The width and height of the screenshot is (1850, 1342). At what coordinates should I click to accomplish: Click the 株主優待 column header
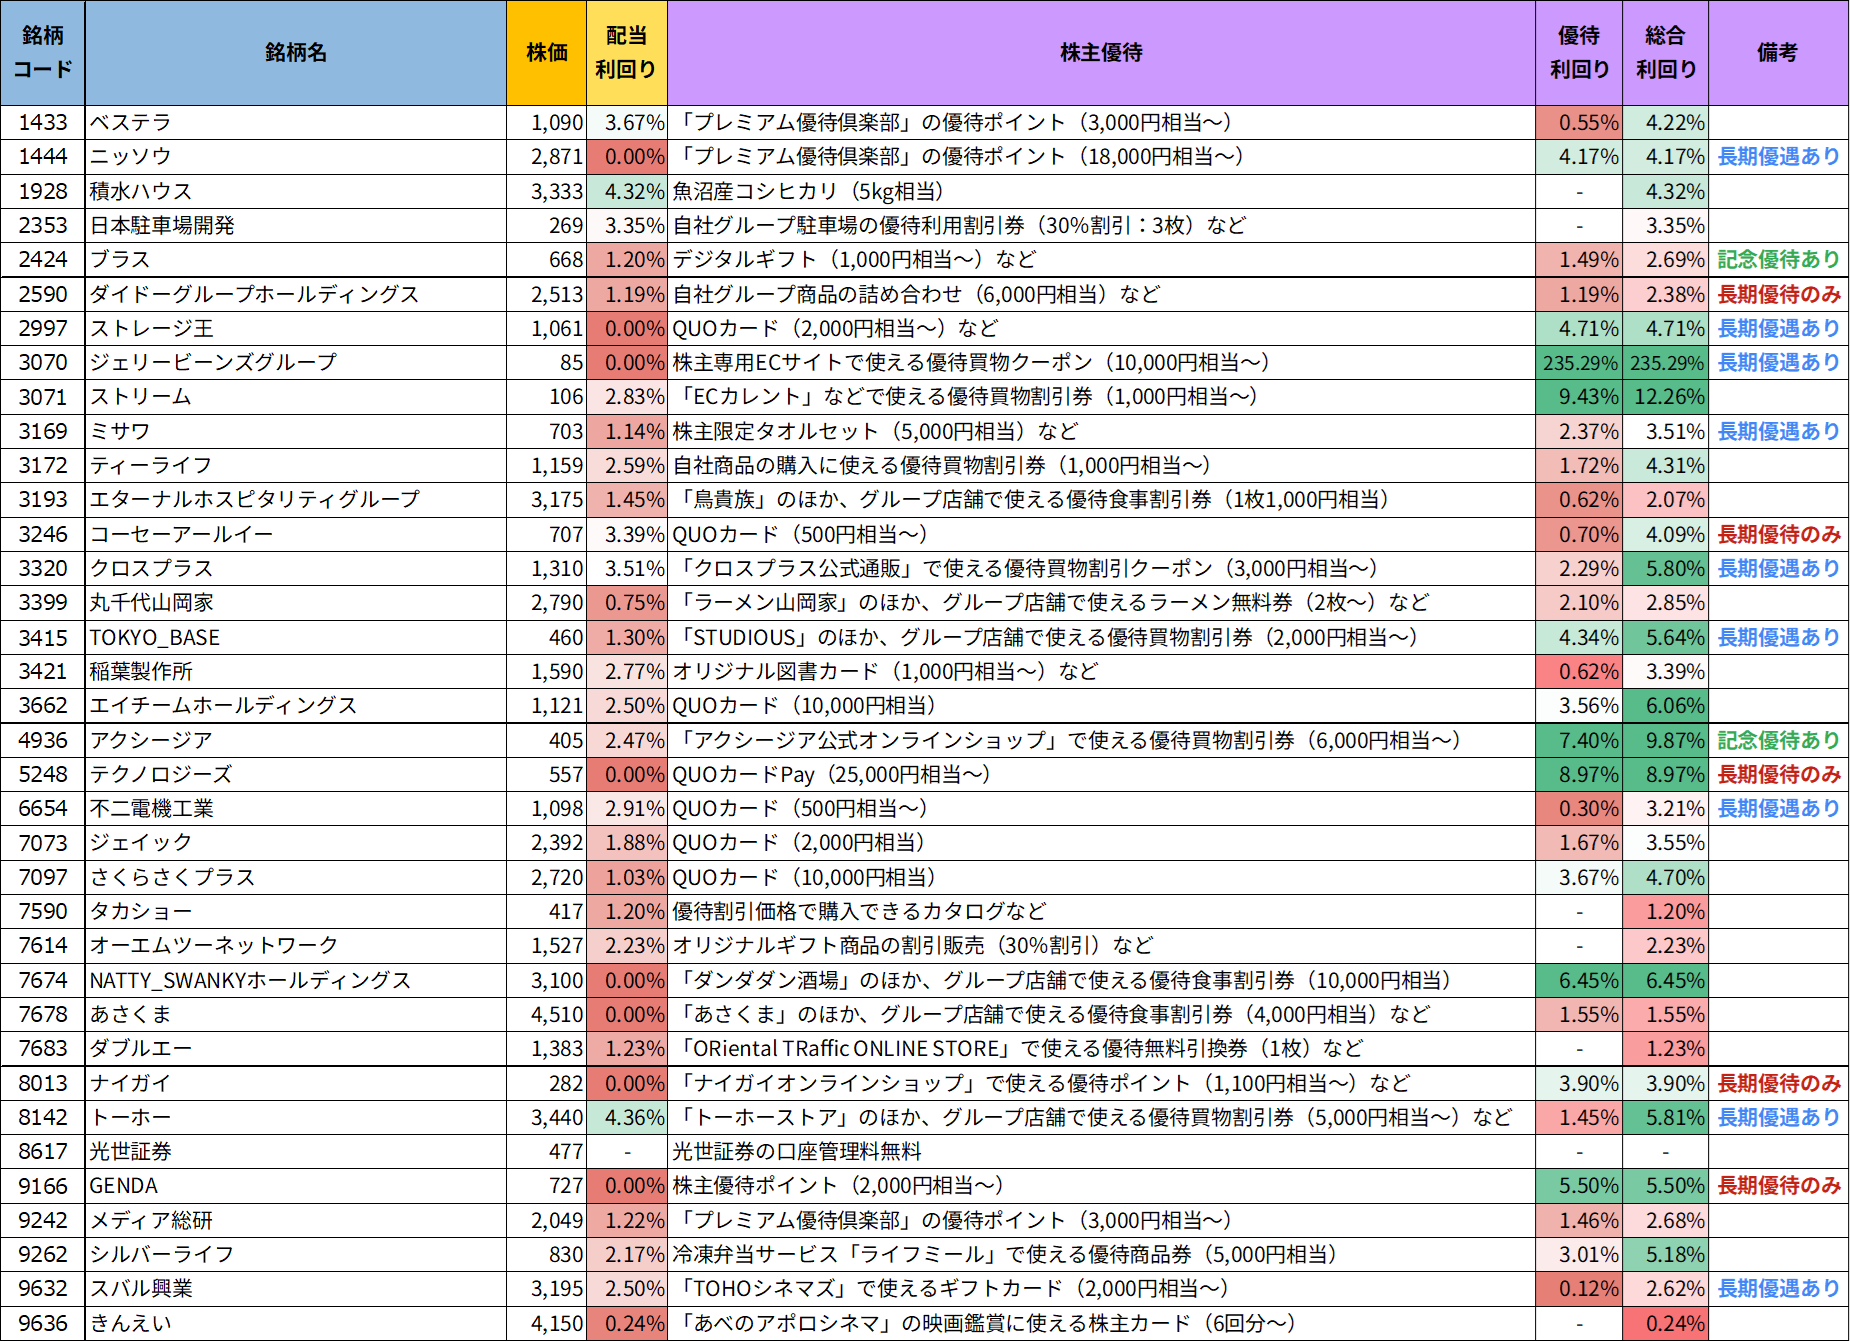coord(1100,52)
